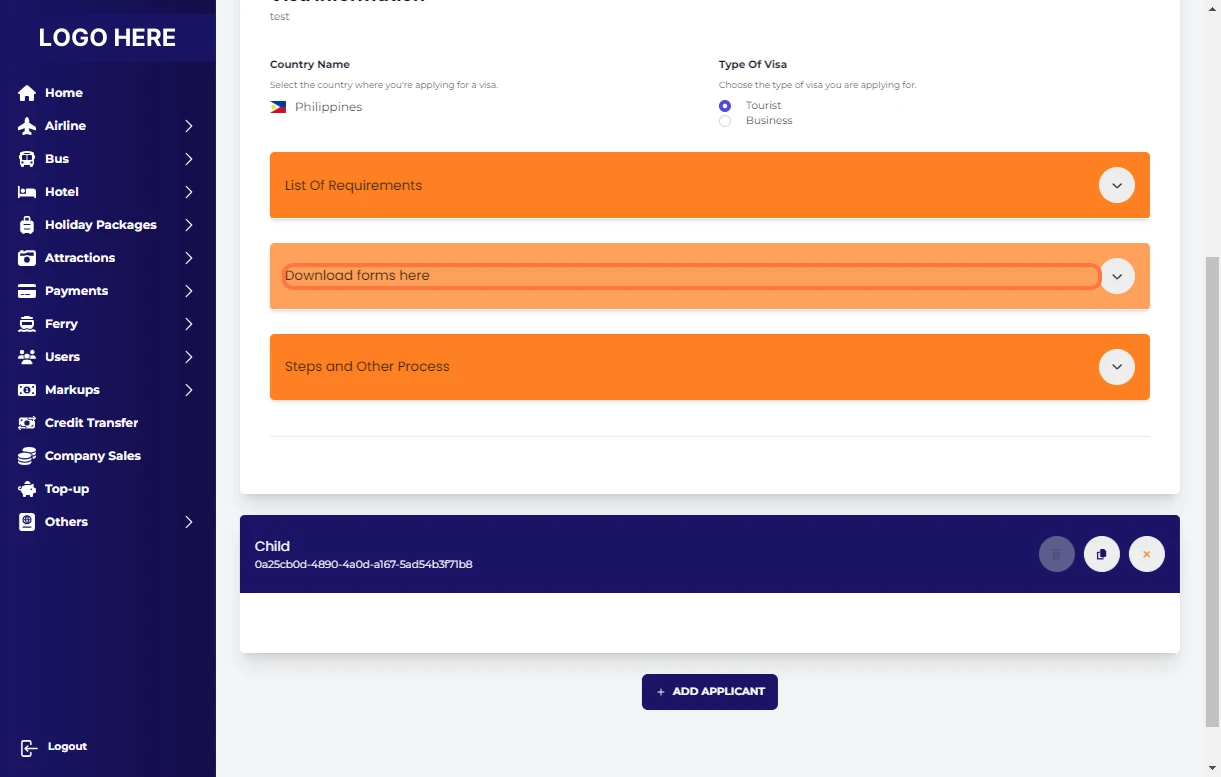Select the Business visa radio button
The image size is (1221, 777).
point(725,121)
